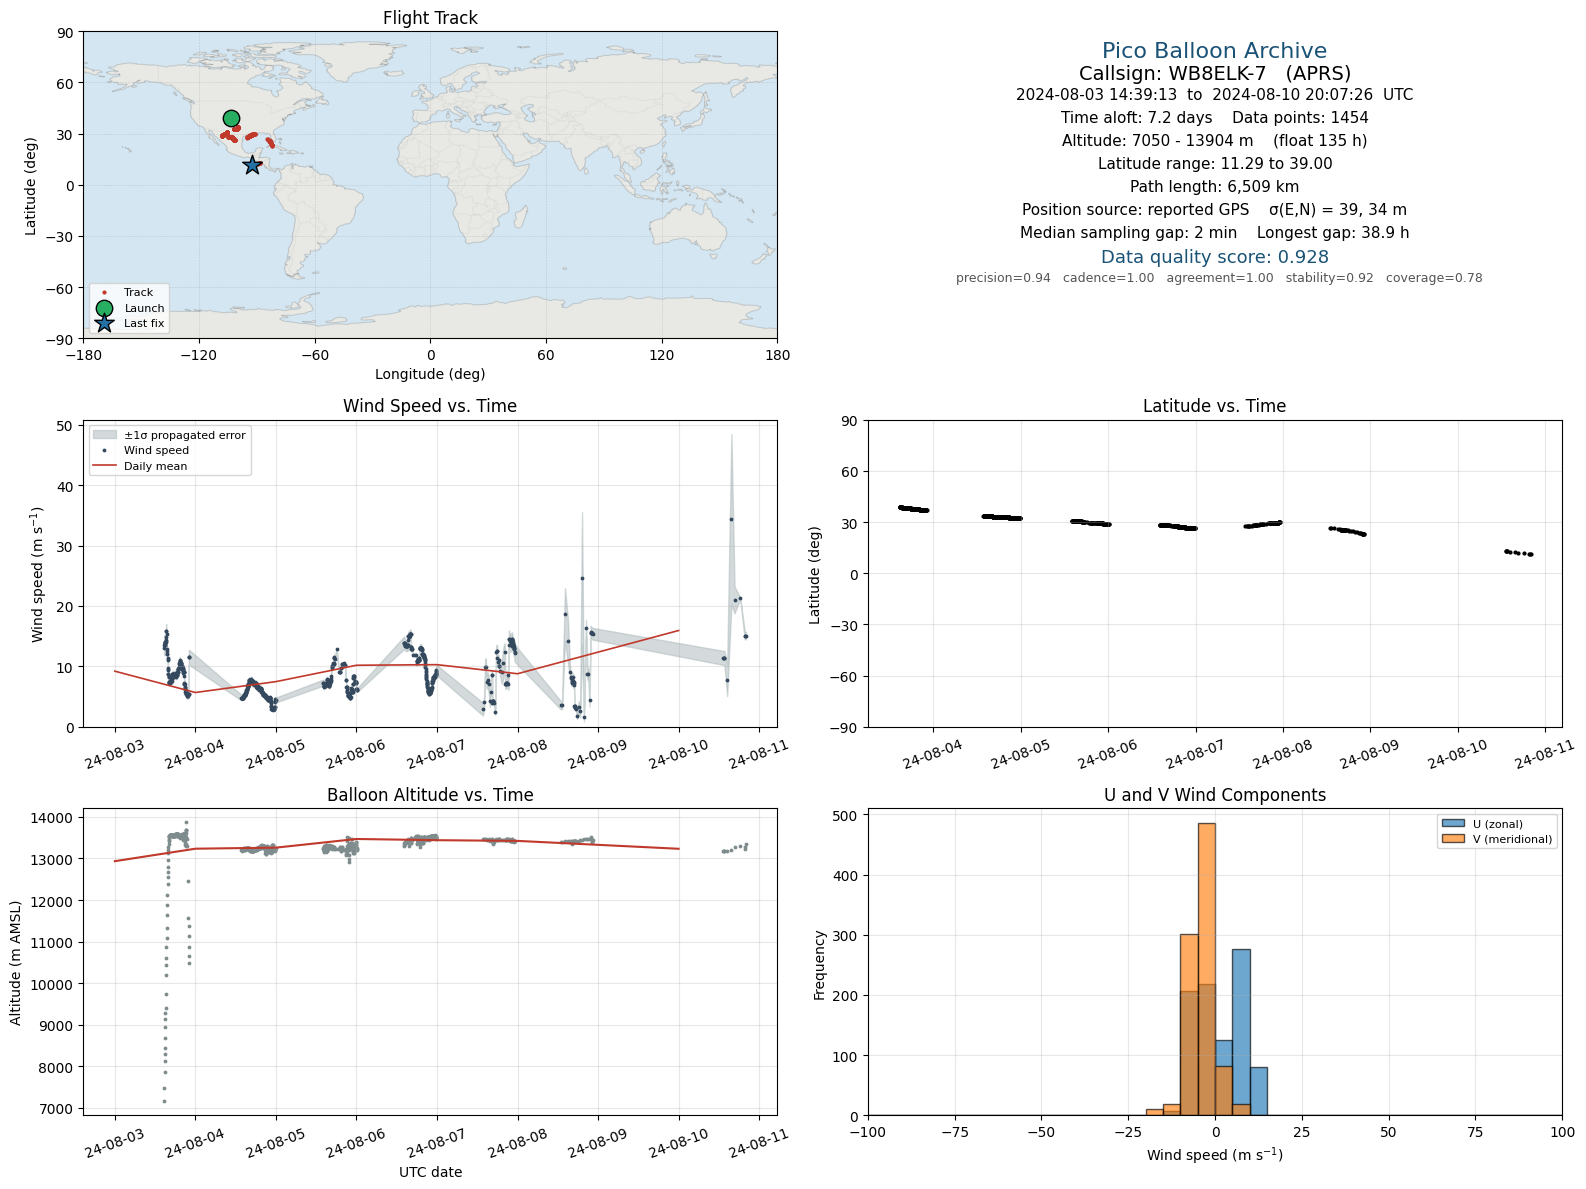Click the 'Callsign: WB8ELK-7 (APRS)' line

click(x=1214, y=73)
